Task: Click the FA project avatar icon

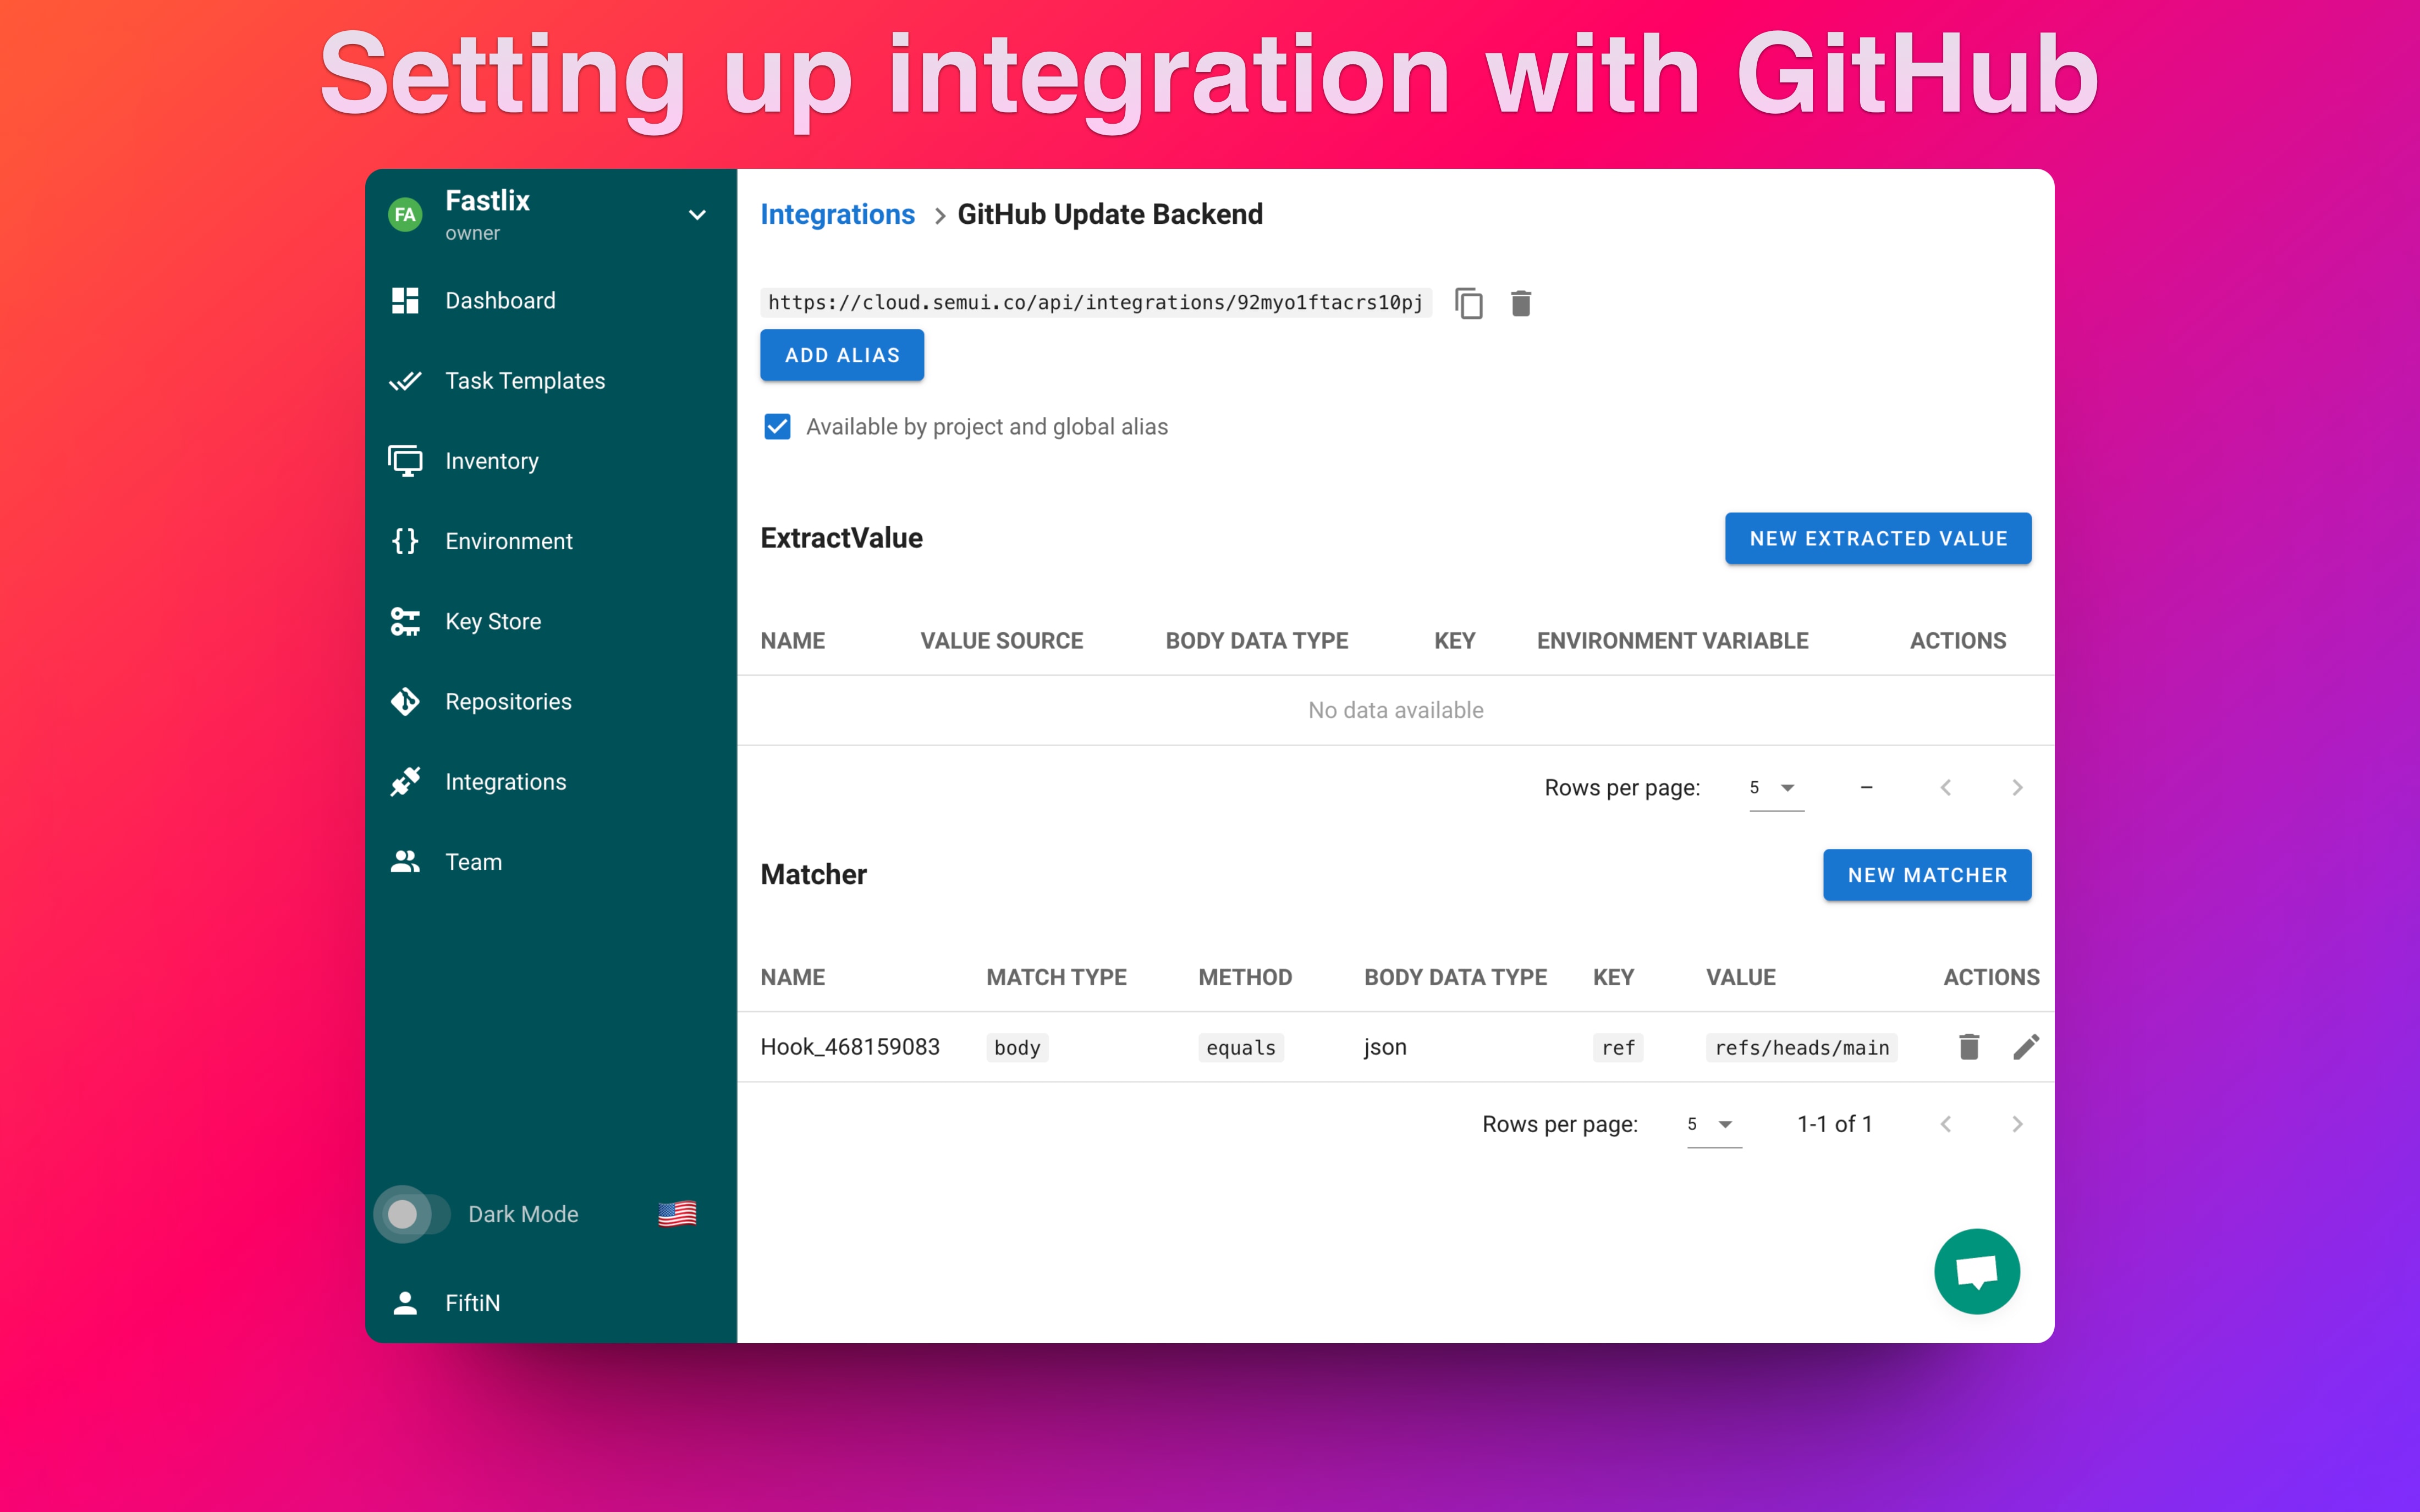Action: (x=405, y=215)
